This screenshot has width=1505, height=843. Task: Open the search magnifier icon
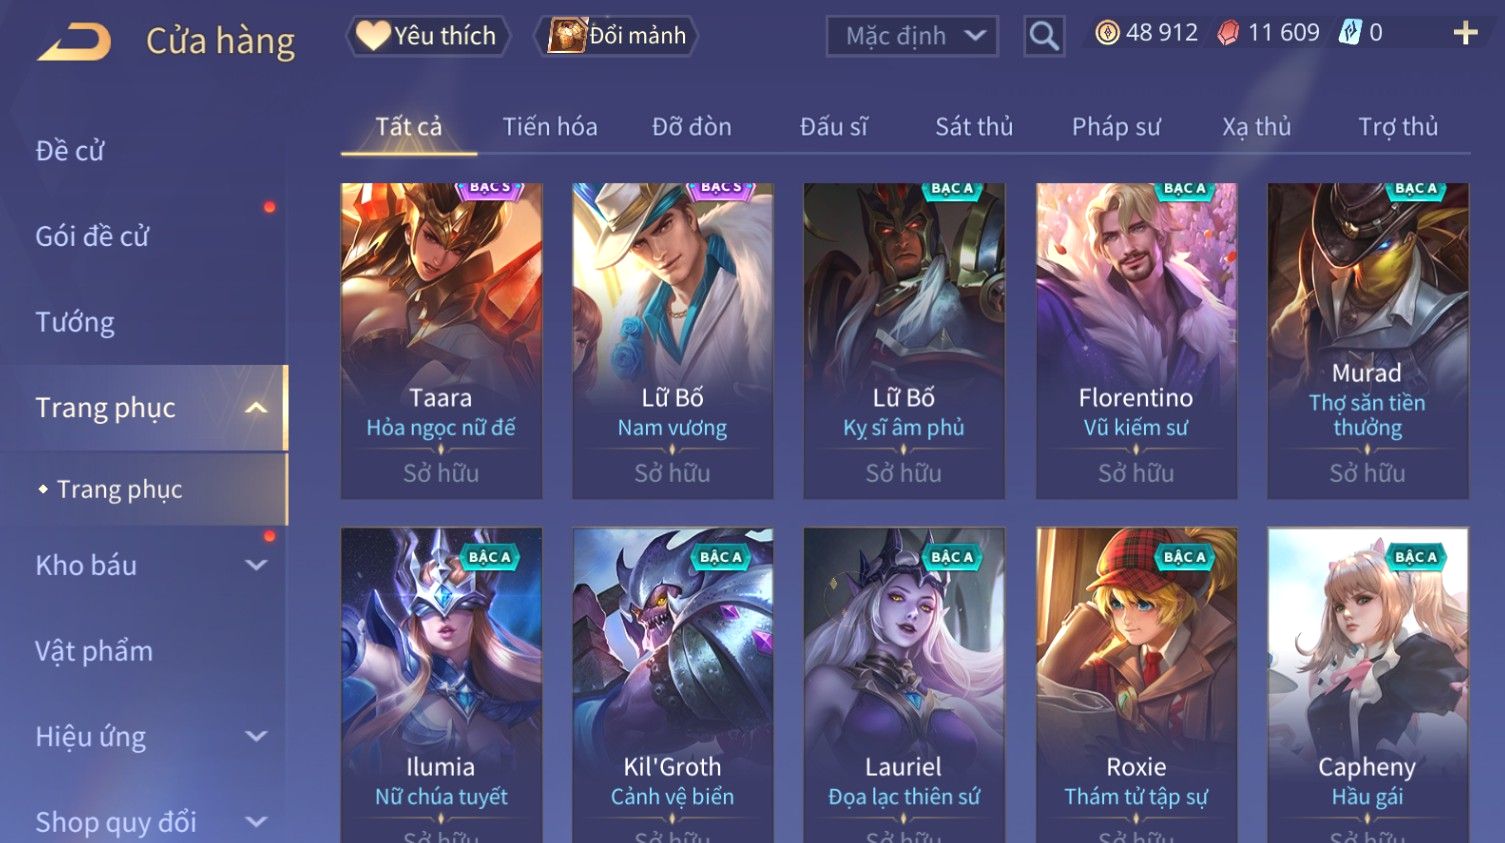click(1044, 36)
